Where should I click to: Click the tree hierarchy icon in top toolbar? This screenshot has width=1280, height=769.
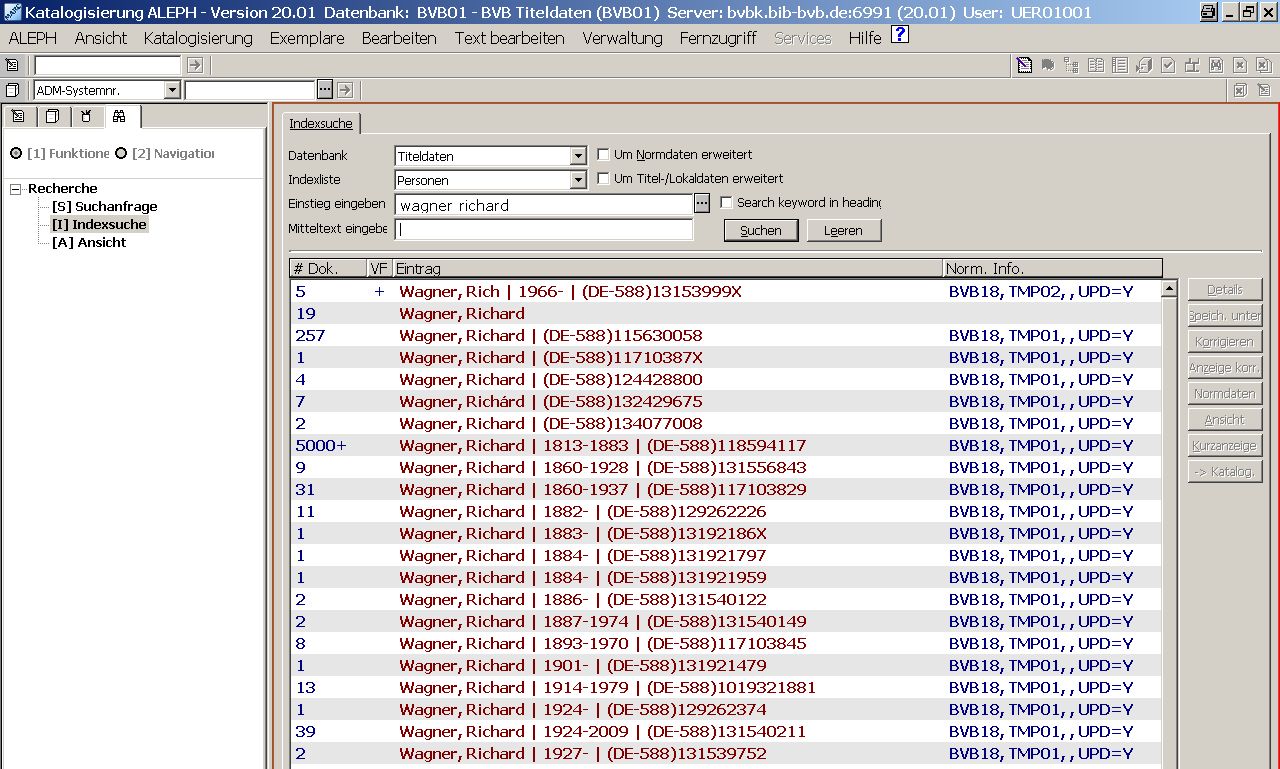point(1072,65)
